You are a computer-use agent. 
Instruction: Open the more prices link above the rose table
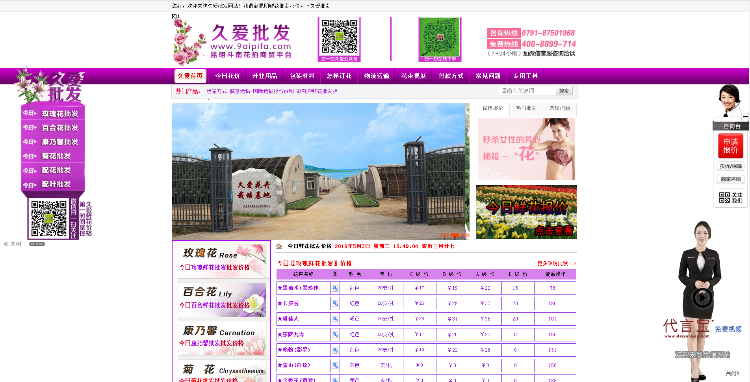556,263
